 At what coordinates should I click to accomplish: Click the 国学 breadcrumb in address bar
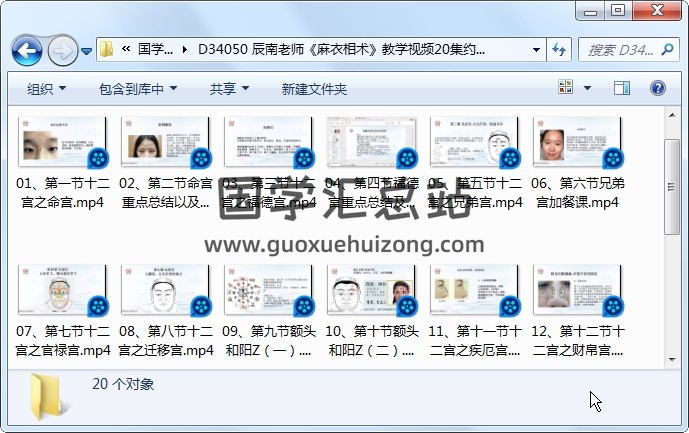coord(154,49)
